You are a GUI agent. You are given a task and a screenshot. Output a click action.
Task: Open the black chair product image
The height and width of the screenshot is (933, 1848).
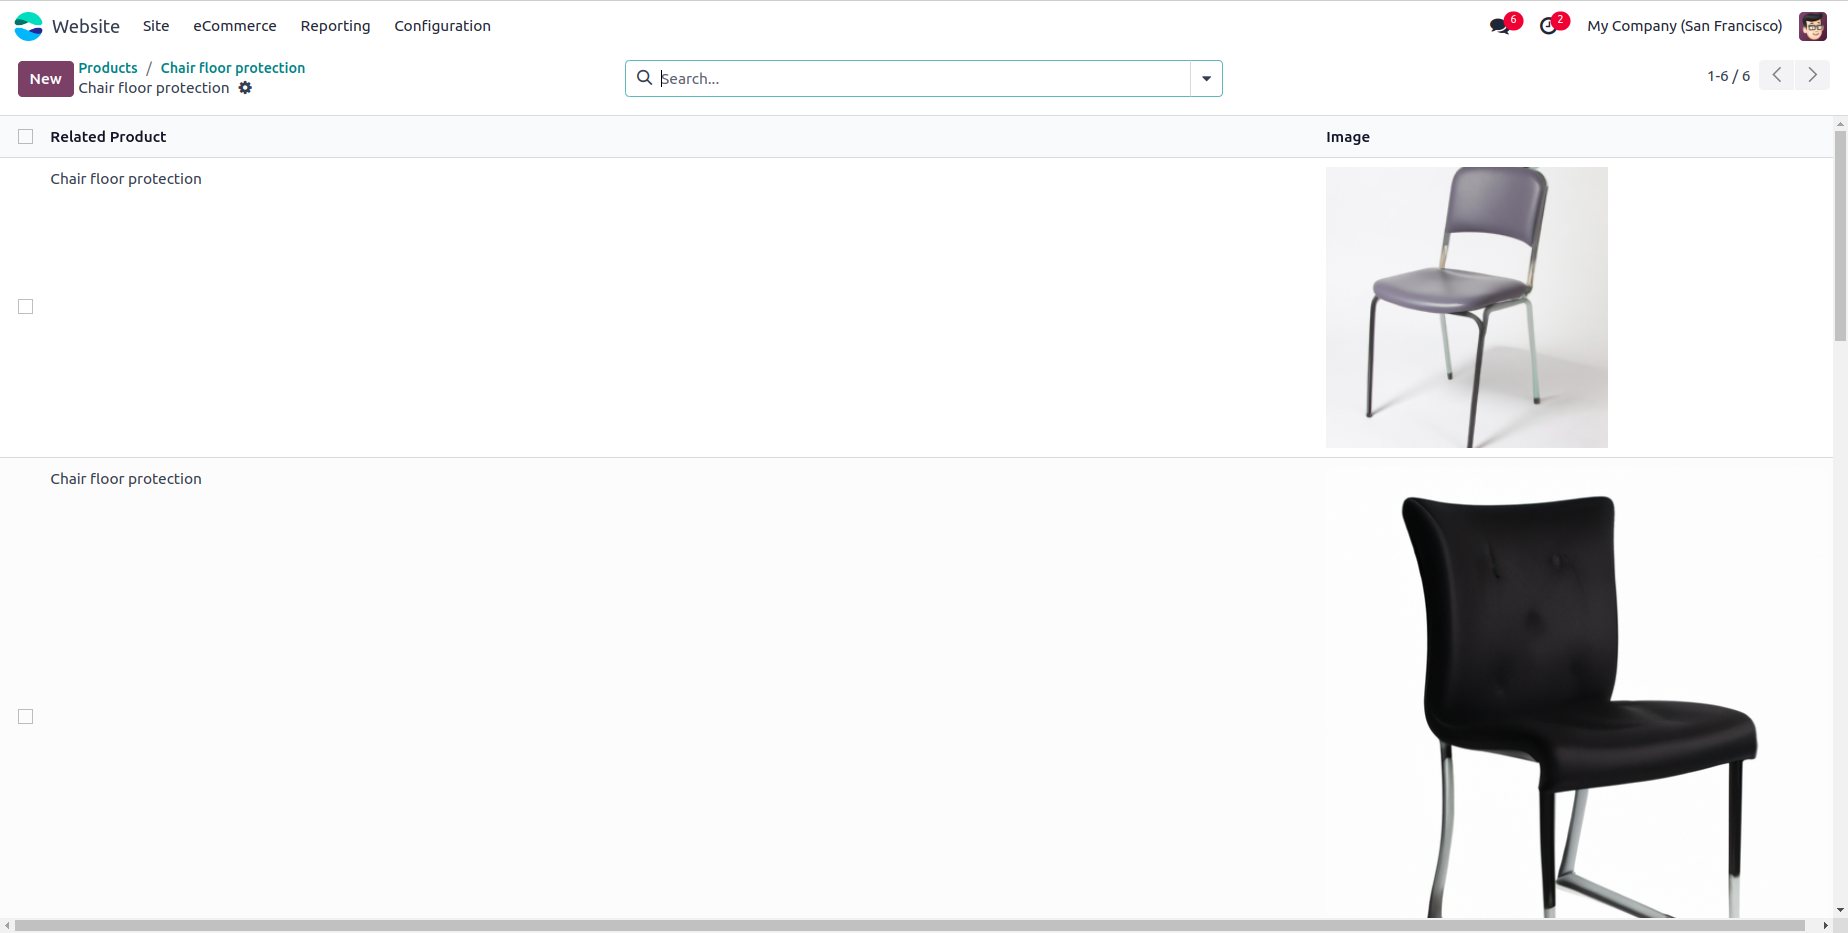click(x=1577, y=693)
